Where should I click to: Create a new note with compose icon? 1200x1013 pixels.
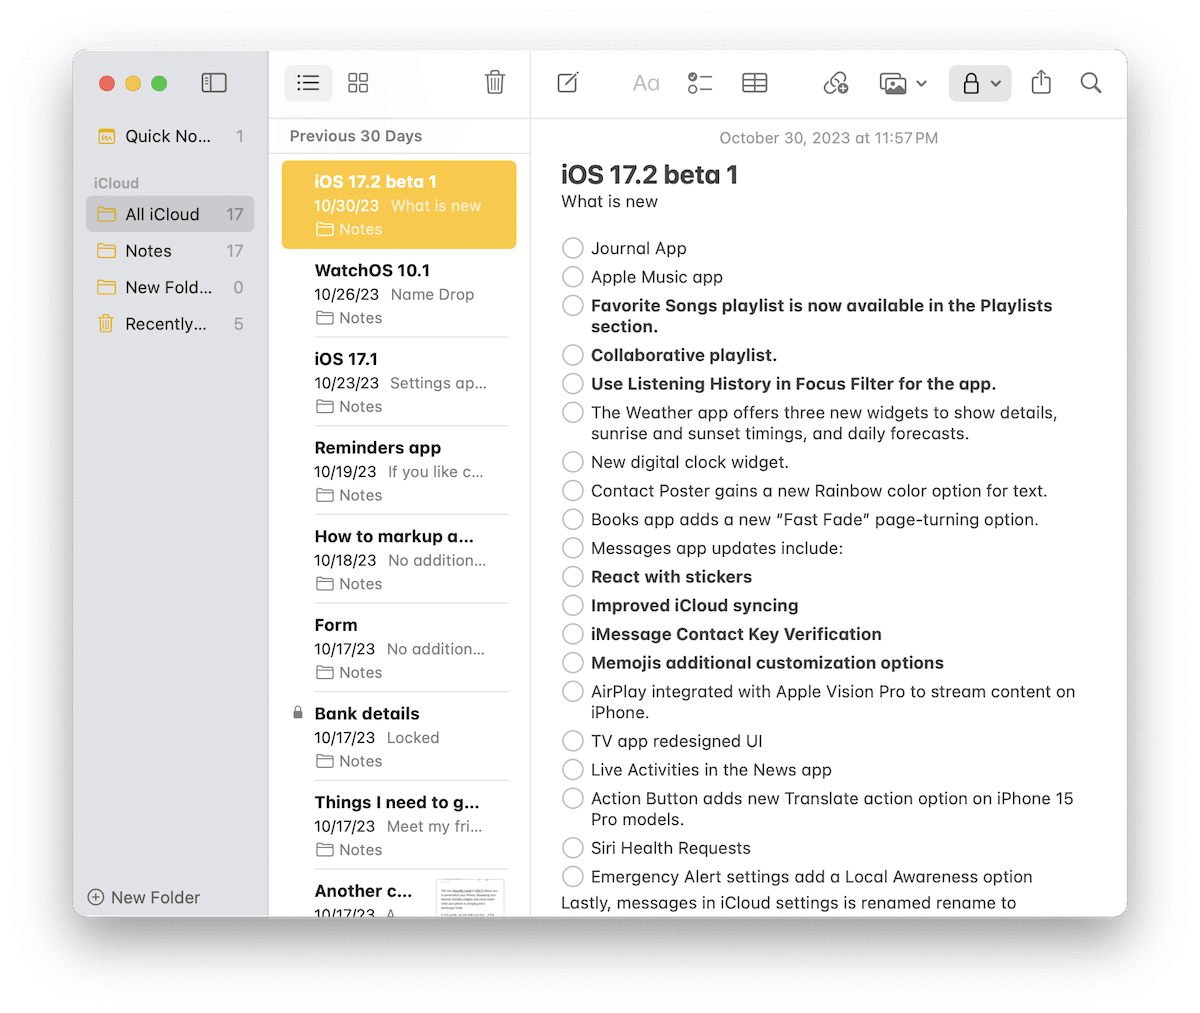pyautogui.click(x=568, y=83)
